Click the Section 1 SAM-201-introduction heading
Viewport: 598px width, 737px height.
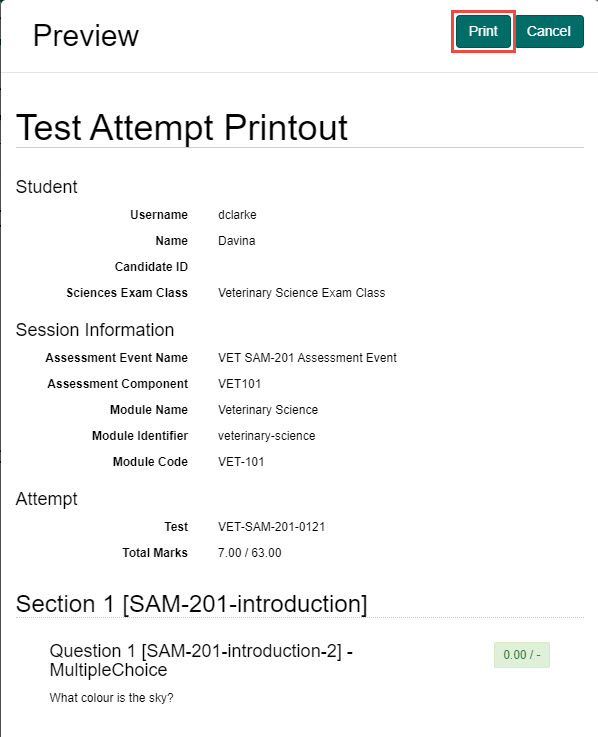191,604
